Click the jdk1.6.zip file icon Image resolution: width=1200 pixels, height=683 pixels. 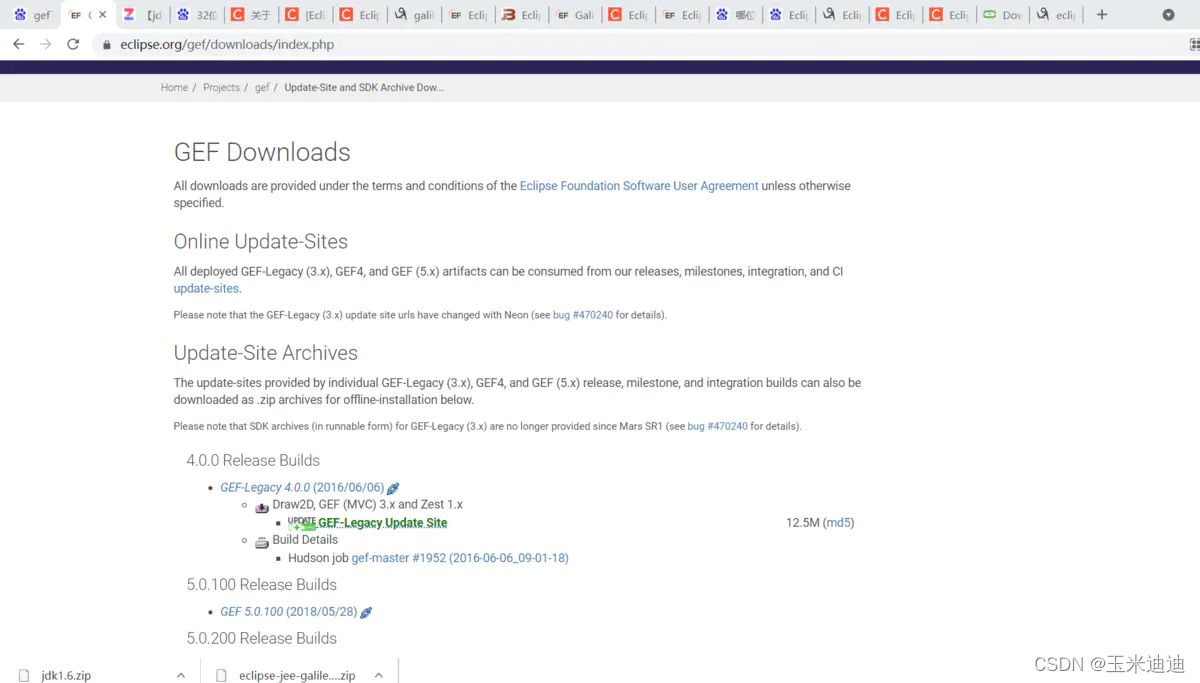coord(23,675)
